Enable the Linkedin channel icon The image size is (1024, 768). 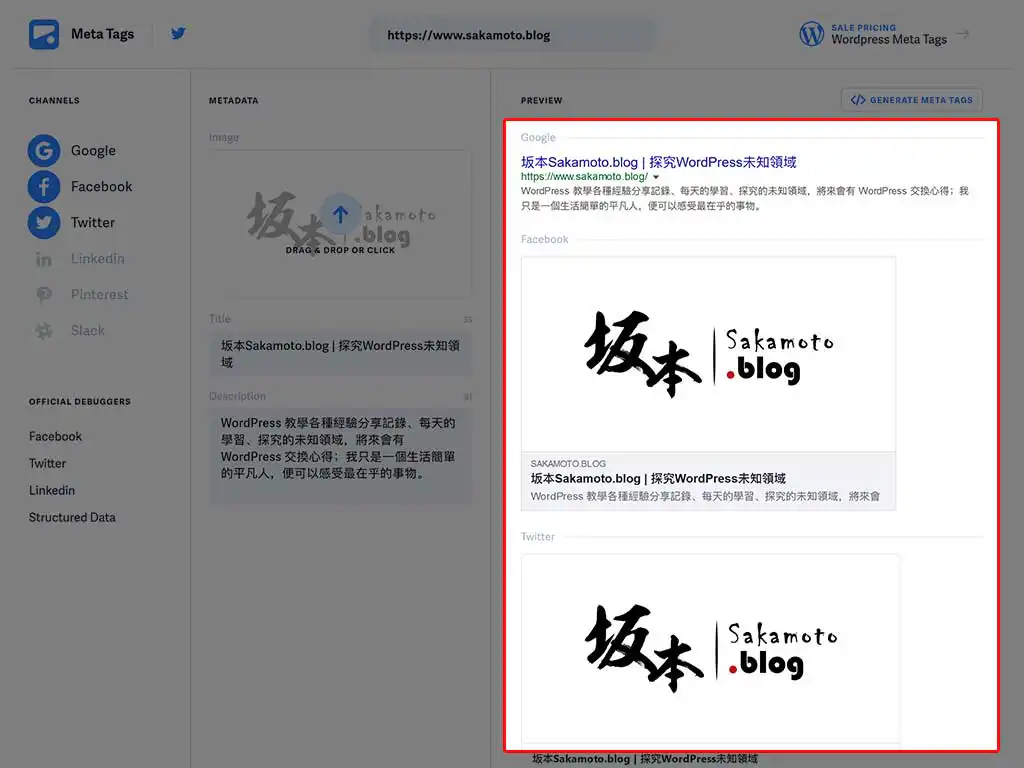click(x=43, y=259)
